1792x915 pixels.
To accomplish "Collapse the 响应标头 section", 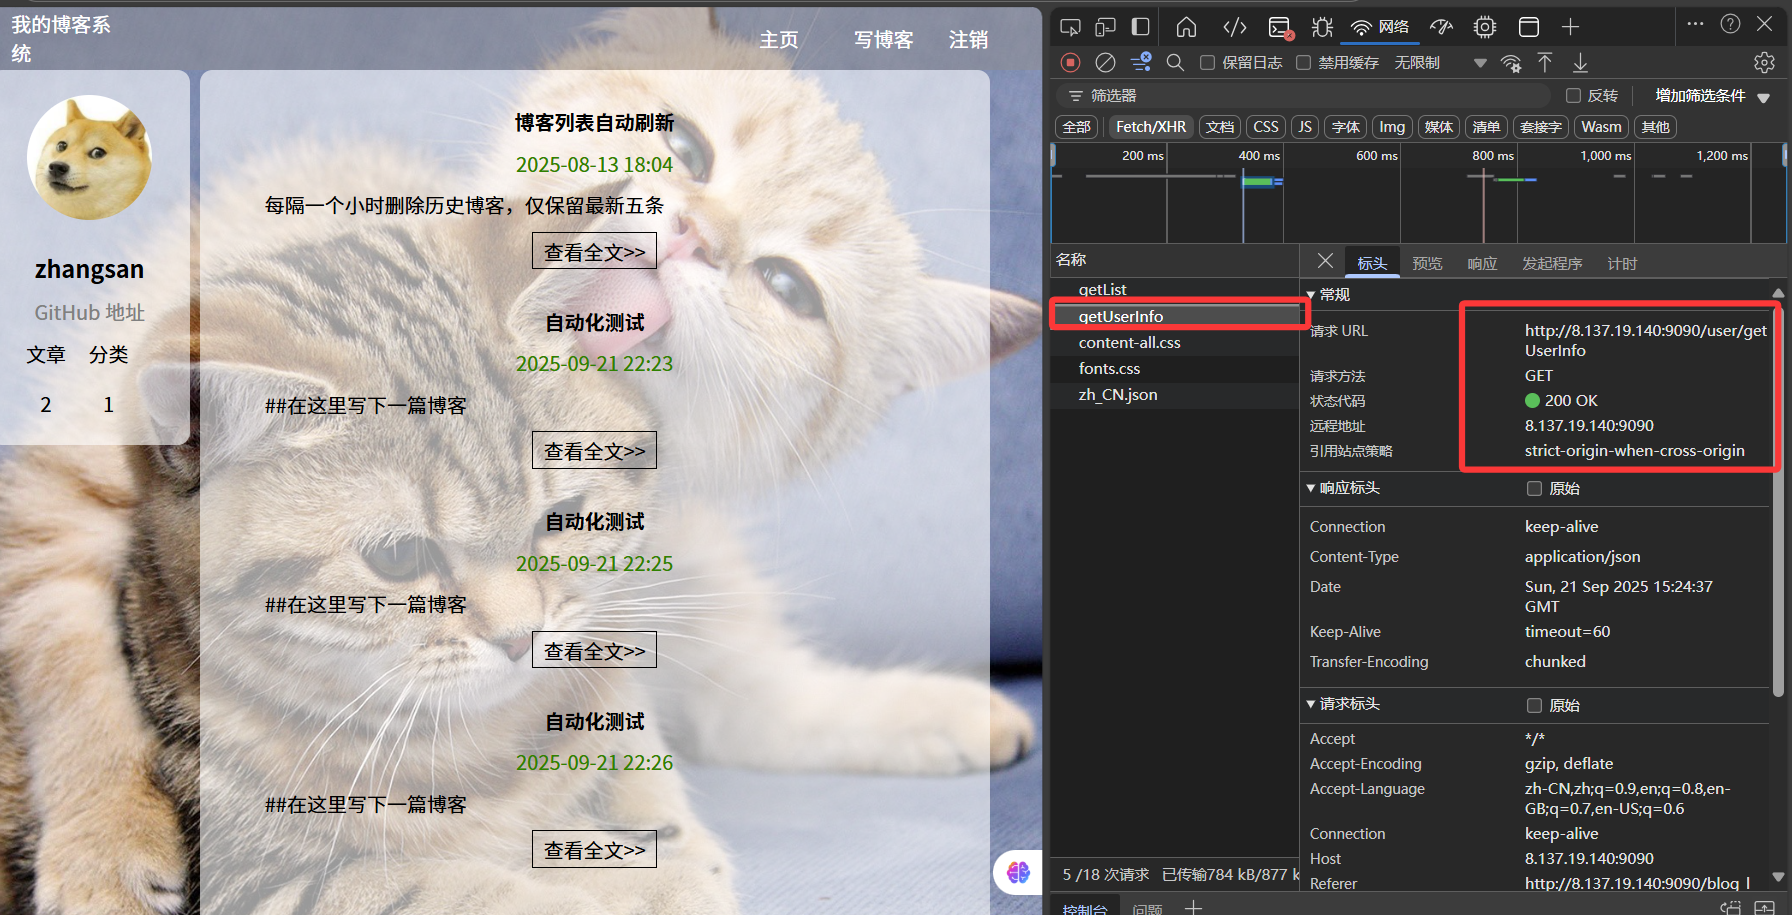I will tap(1311, 488).
